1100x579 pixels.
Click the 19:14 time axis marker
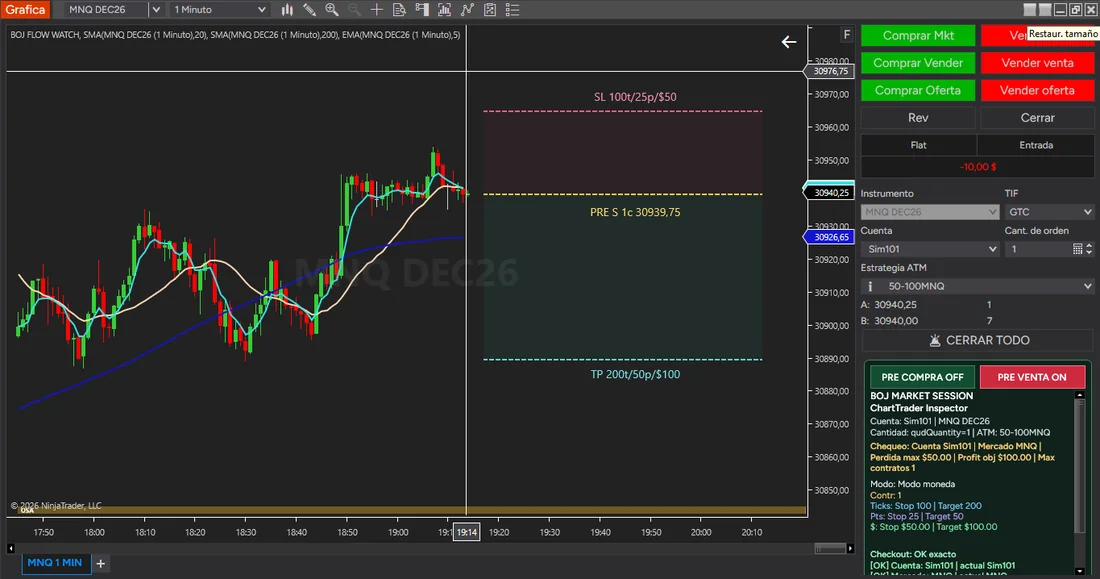pos(467,532)
